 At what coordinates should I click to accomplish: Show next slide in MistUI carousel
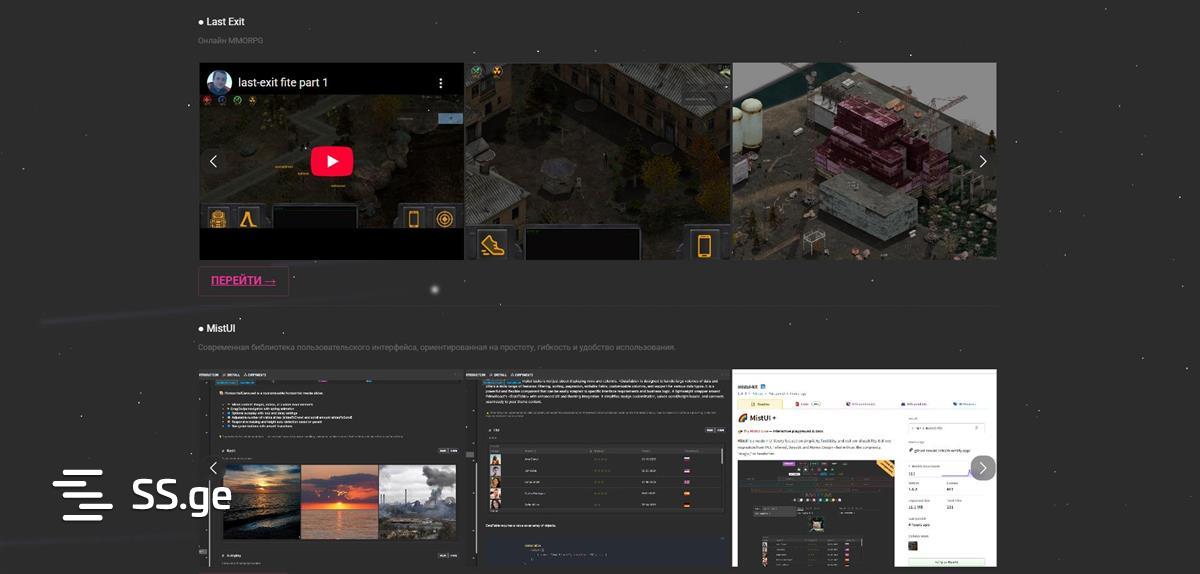[x=982, y=468]
